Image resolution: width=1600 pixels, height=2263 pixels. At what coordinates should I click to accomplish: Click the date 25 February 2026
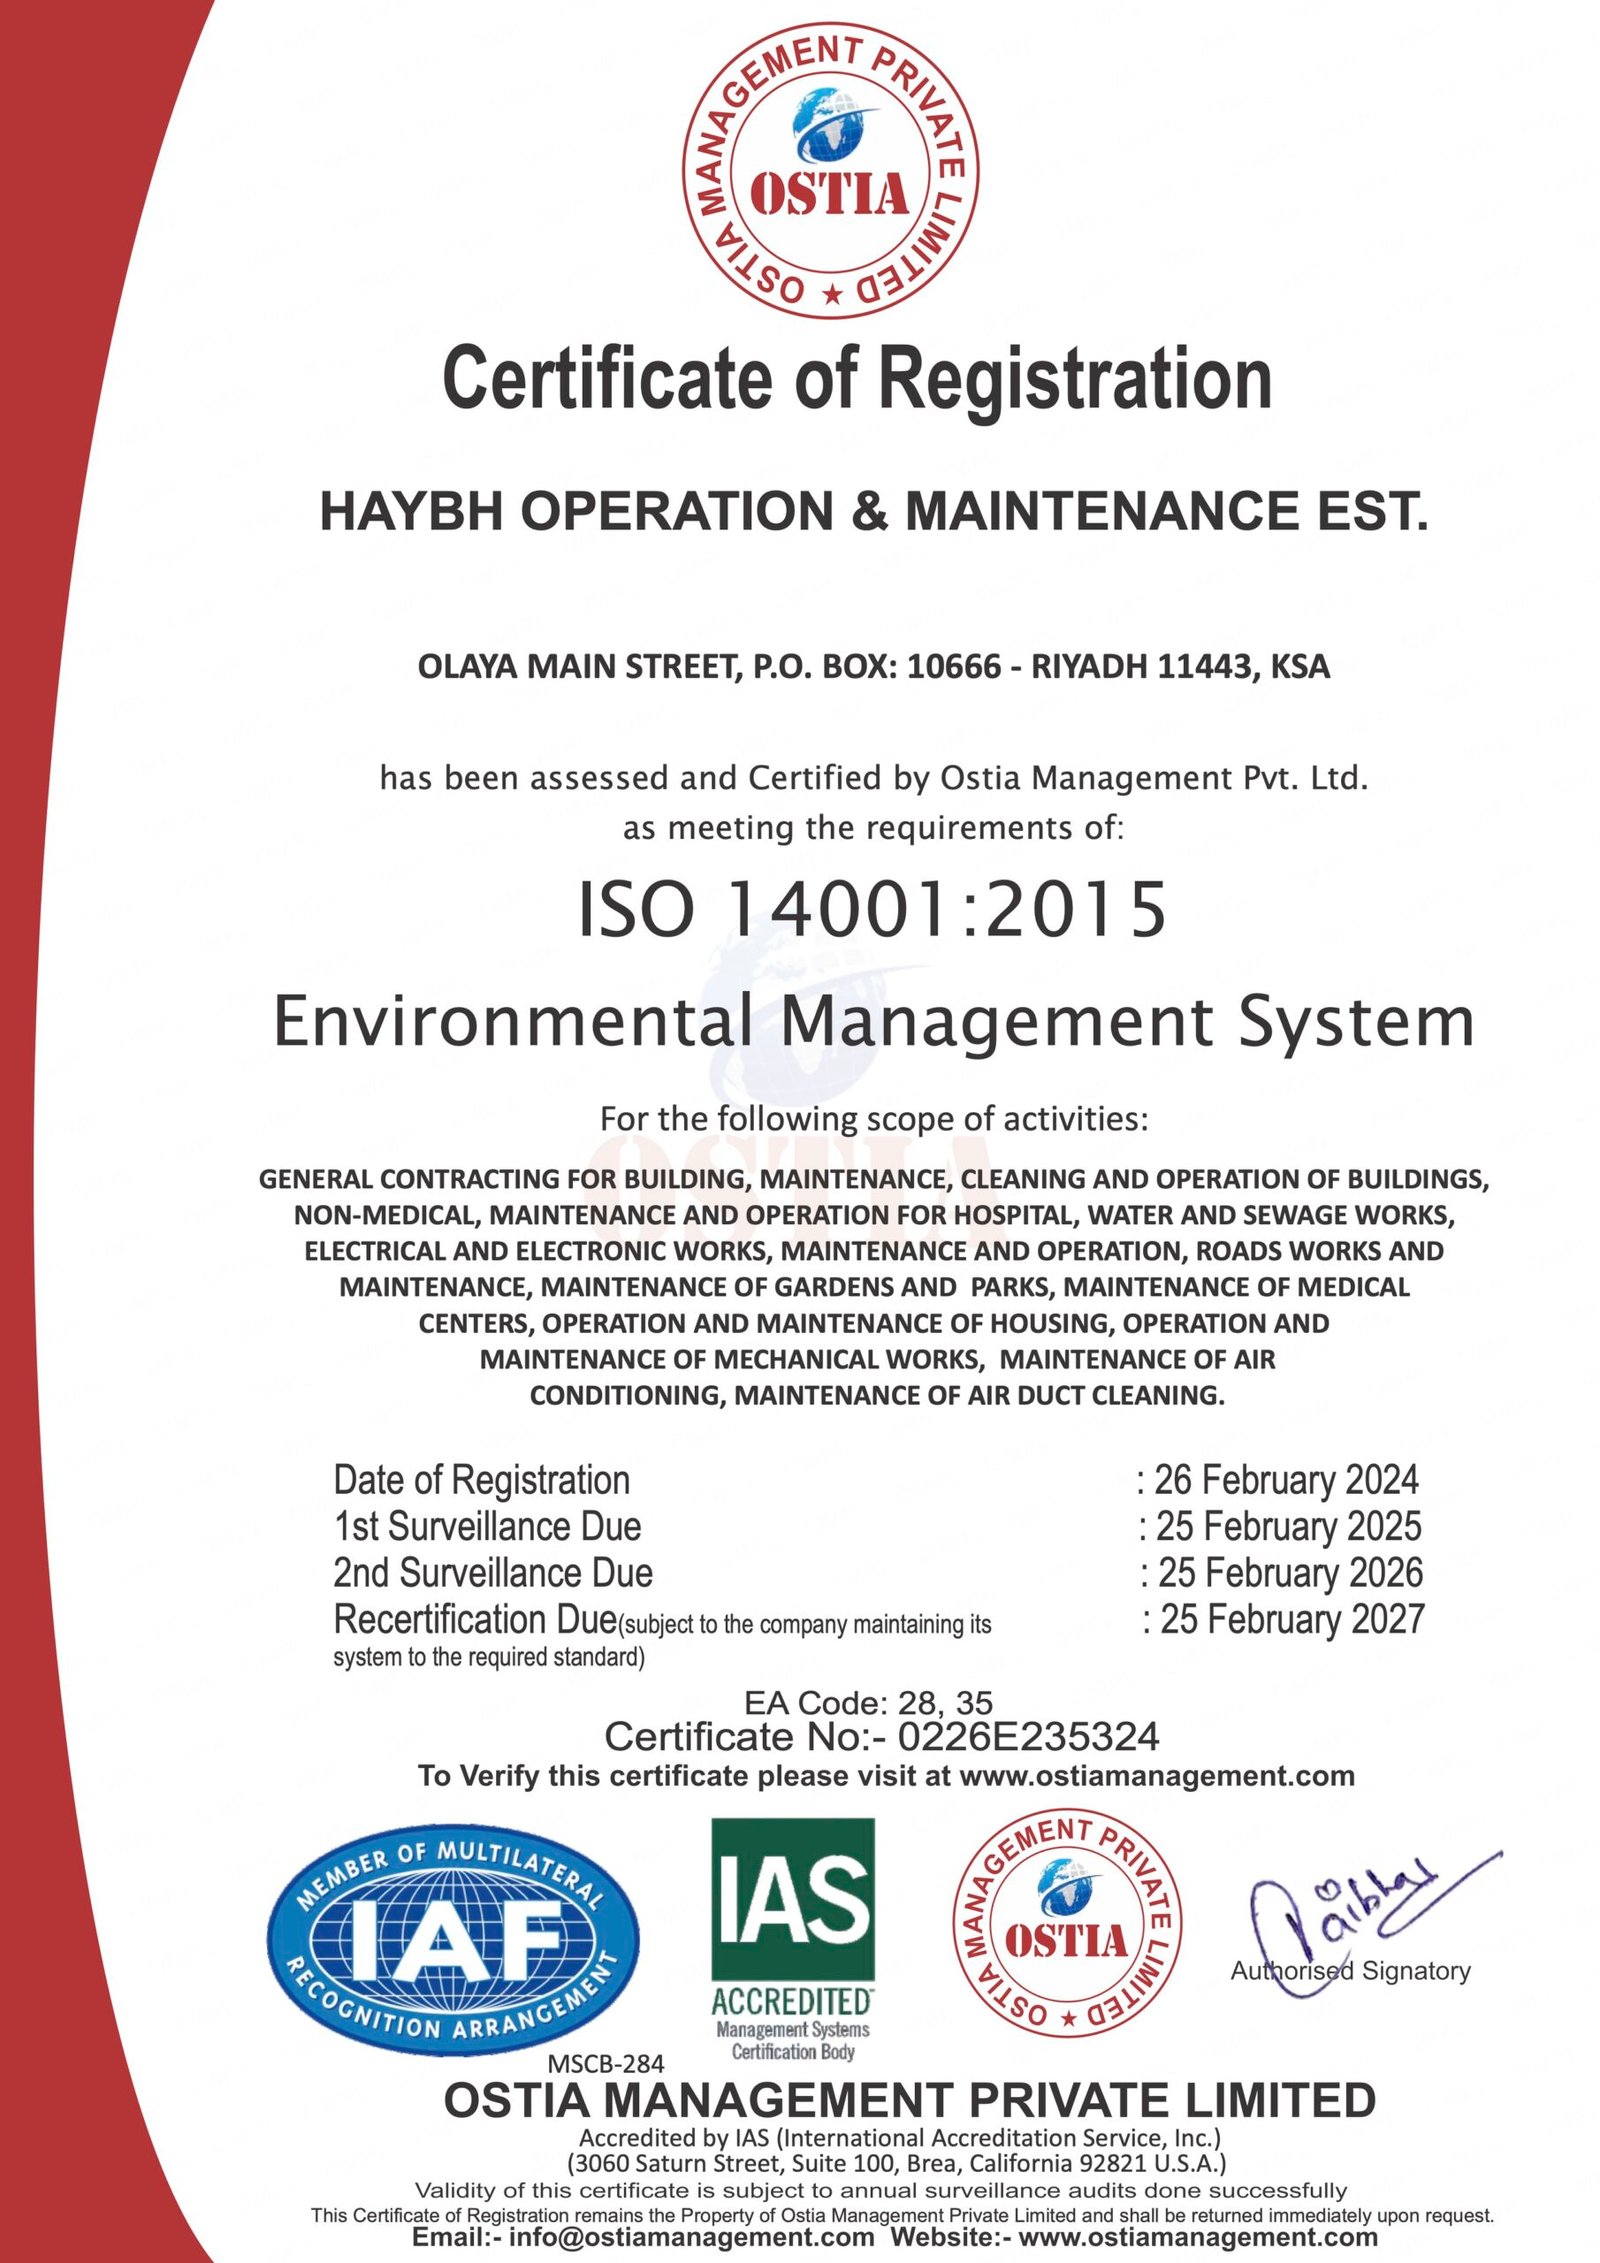pos(1290,1573)
